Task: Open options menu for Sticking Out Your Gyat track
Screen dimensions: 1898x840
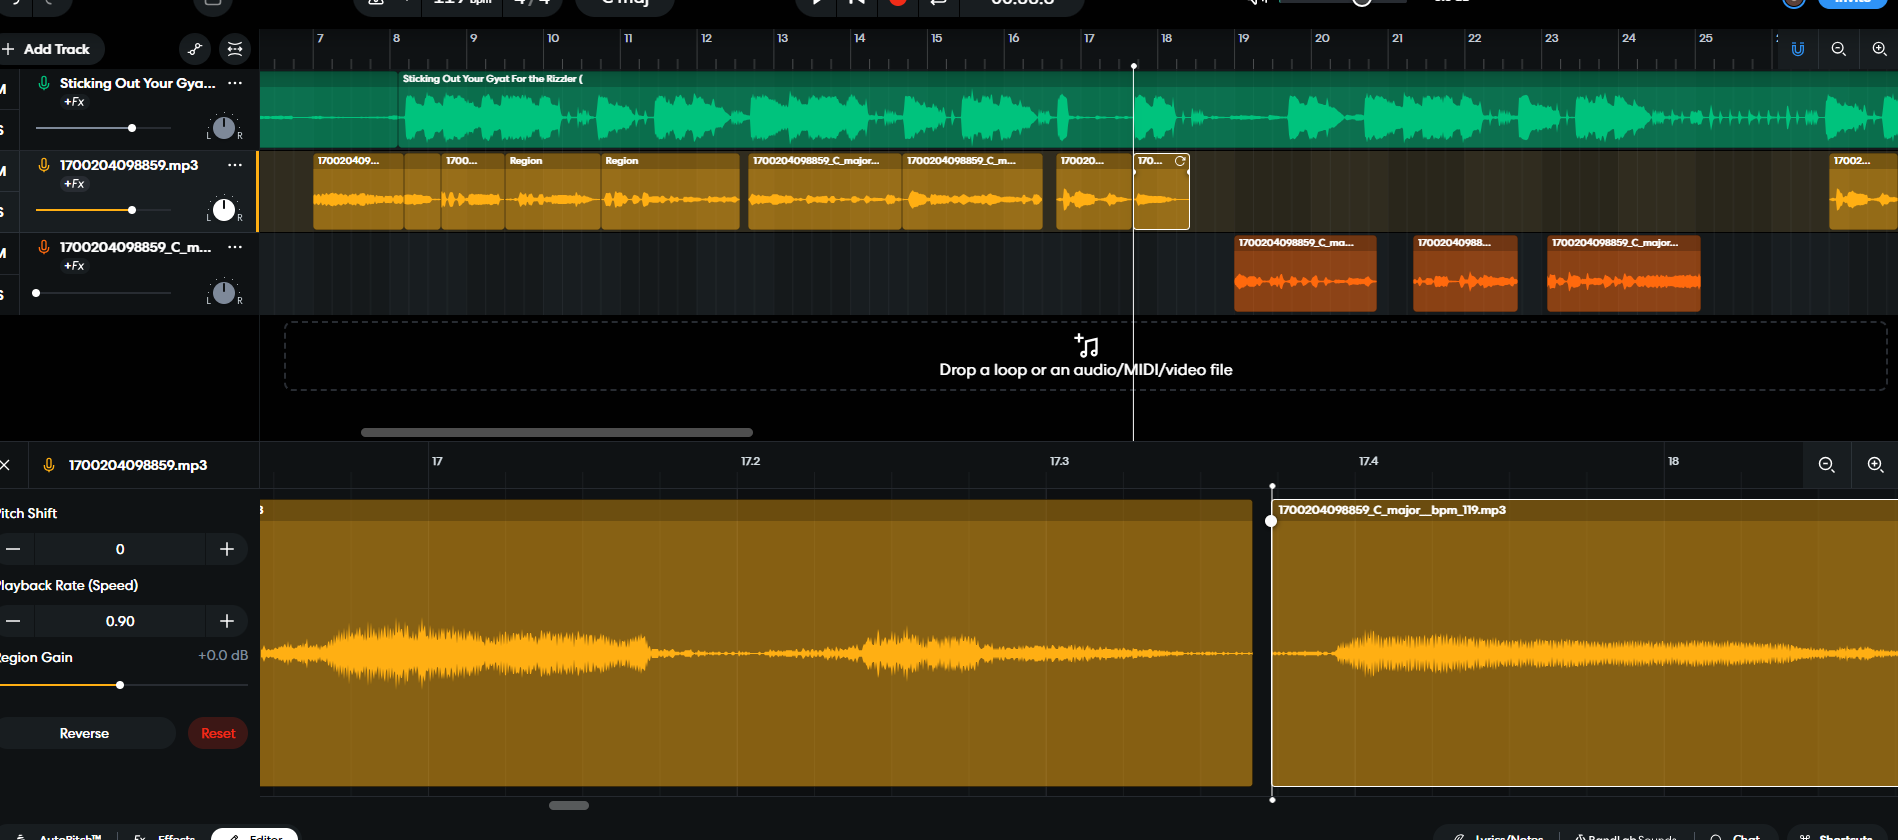Action: pos(235,83)
